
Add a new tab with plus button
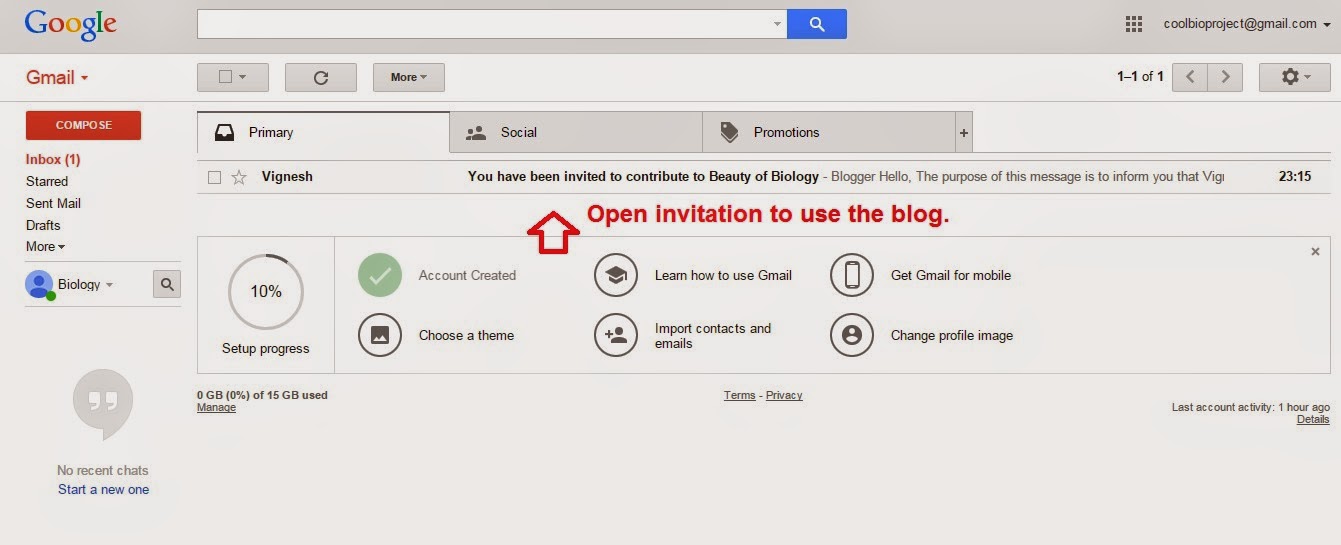(x=964, y=132)
